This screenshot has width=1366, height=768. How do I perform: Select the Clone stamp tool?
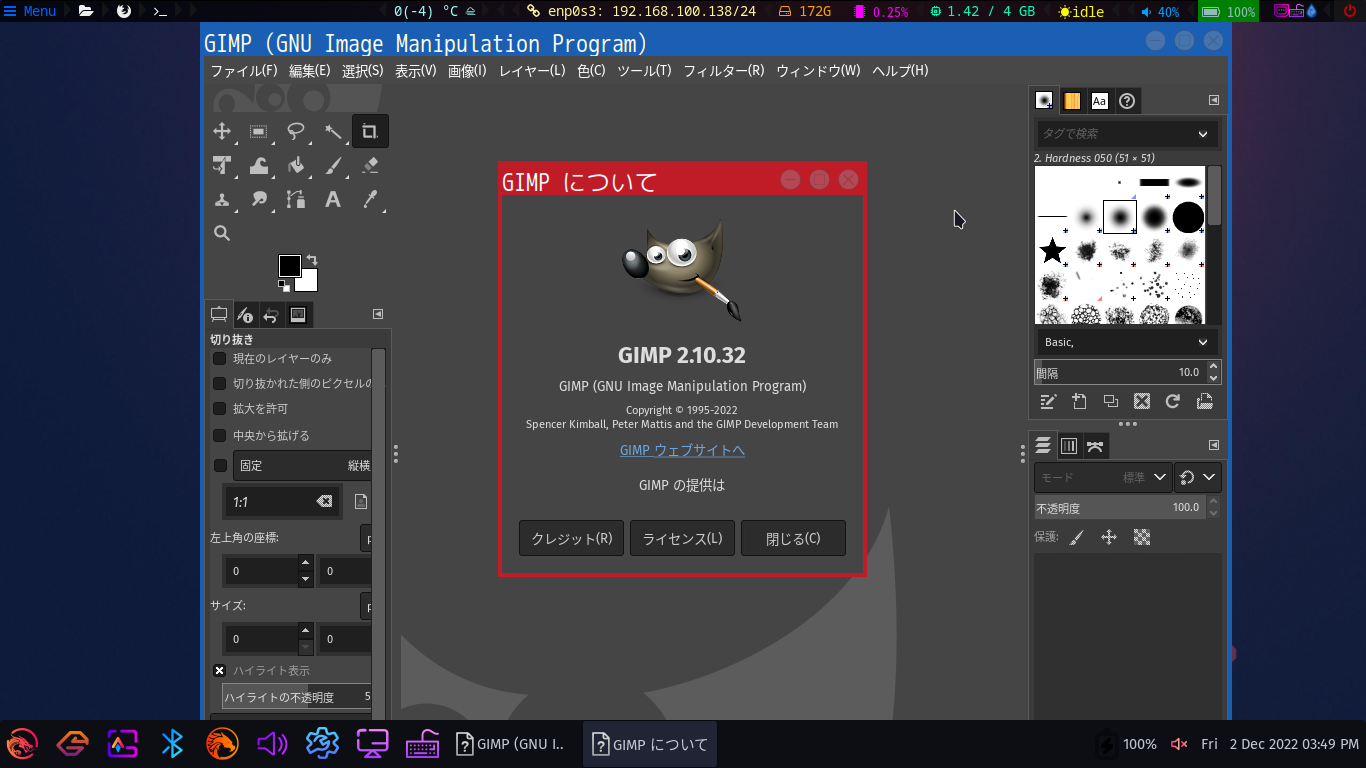tap(222, 199)
